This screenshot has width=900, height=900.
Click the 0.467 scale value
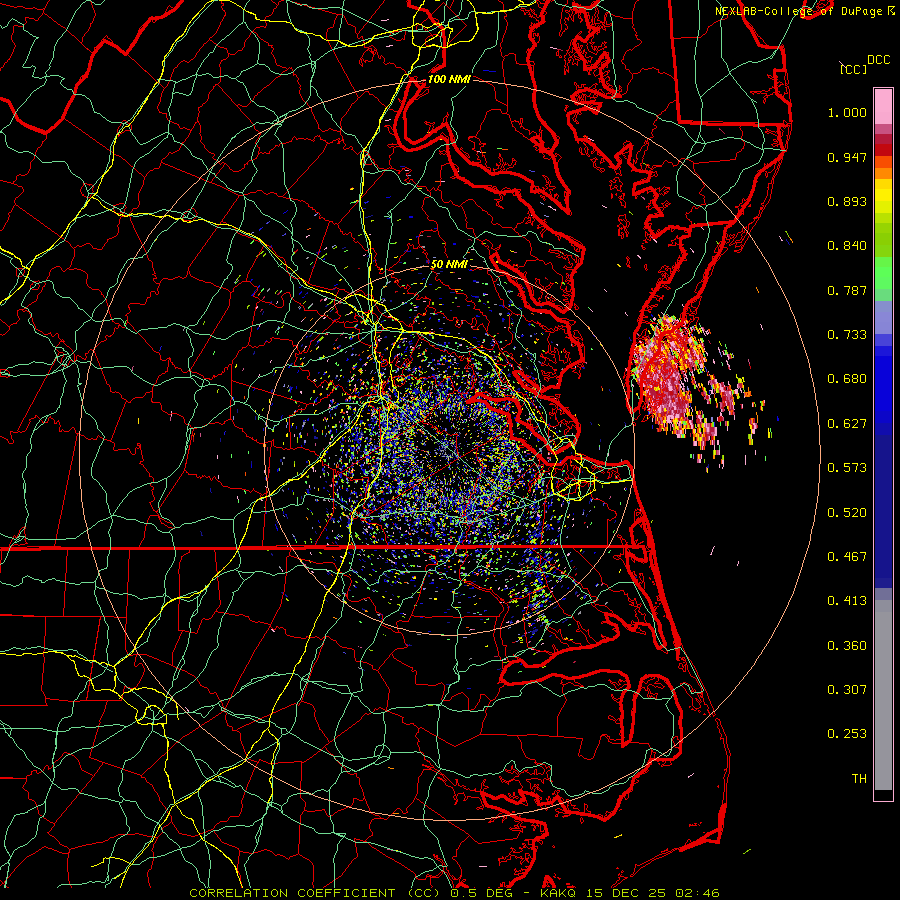tap(847, 557)
